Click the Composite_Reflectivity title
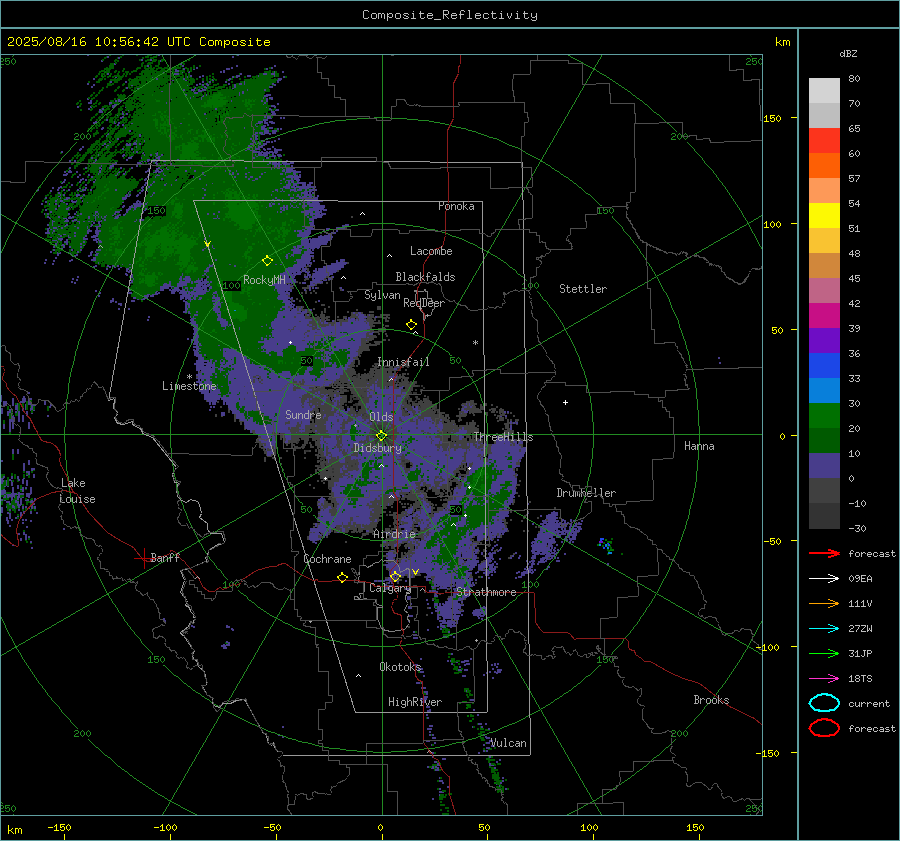The width and height of the screenshot is (900, 841). point(449,15)
